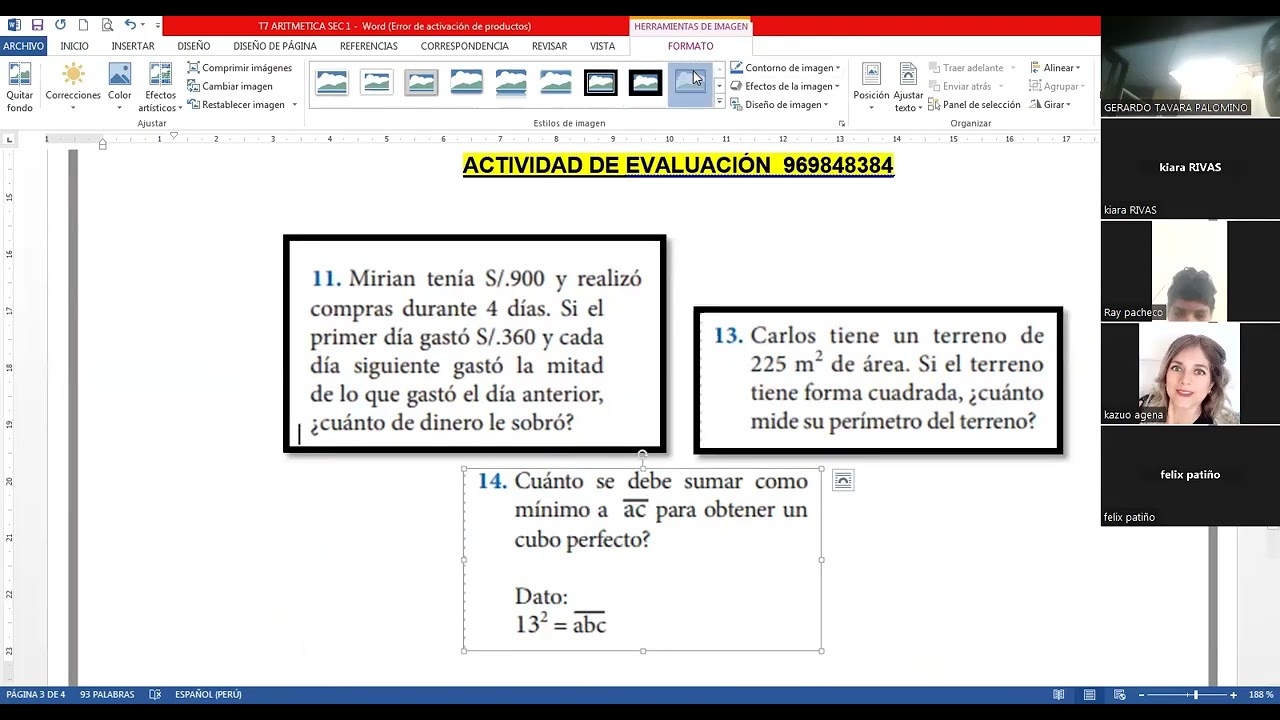Click the Word application icon

coord(14,25)
